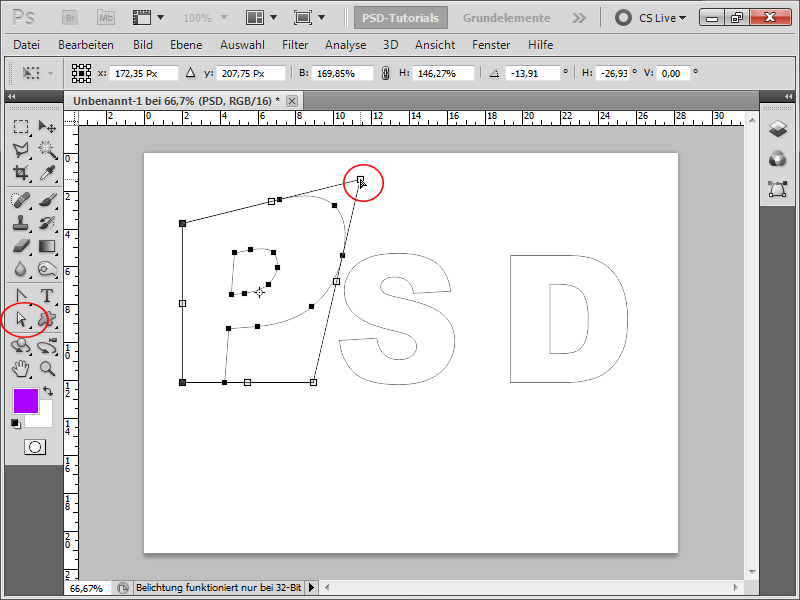
Task: Select the Unbenannt-1 document tab
Action: [176, 101]
